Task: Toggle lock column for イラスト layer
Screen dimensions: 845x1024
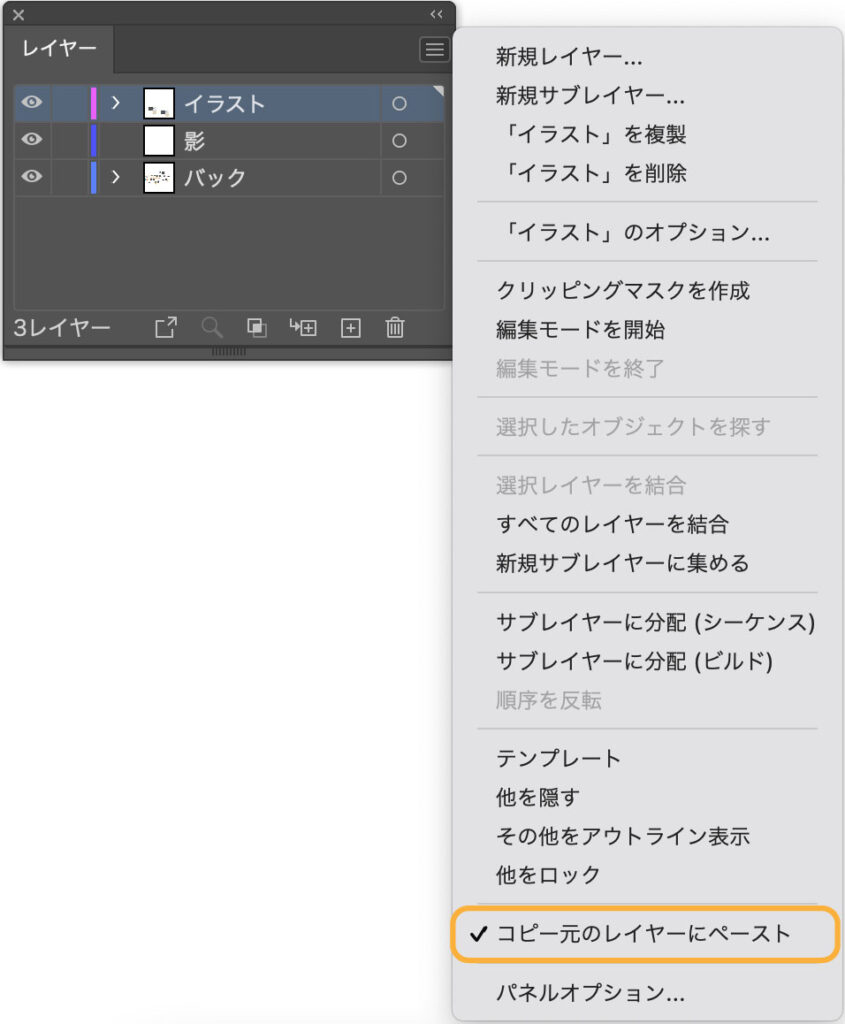Action: click(x=69, y=103)
